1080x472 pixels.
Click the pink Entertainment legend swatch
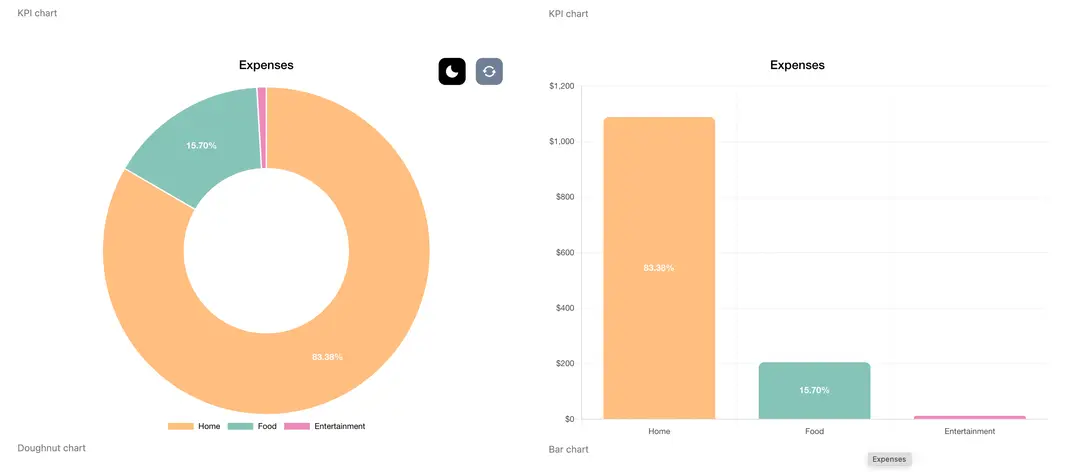point(297,426)
